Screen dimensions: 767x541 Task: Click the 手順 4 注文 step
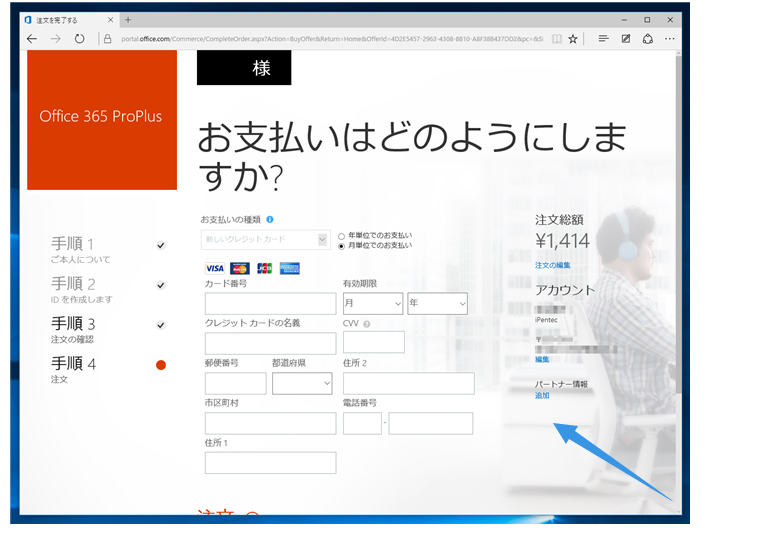tap(73, 369)
